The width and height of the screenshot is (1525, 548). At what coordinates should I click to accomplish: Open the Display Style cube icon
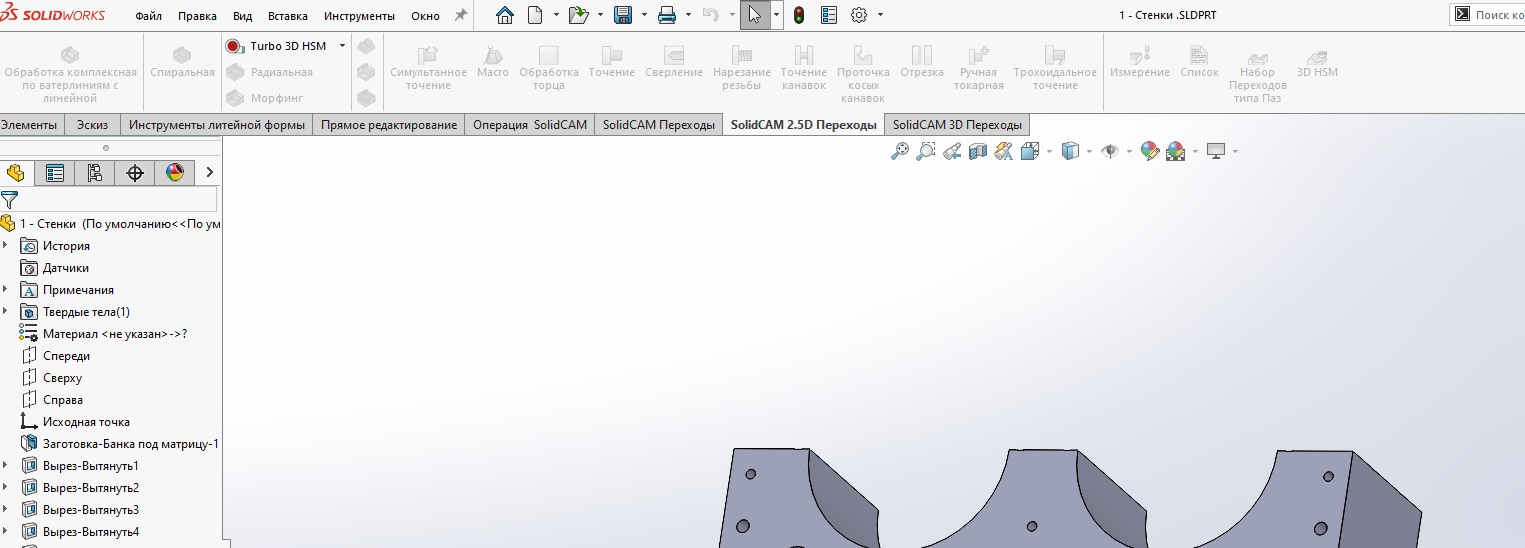(x=1069, y=151)
